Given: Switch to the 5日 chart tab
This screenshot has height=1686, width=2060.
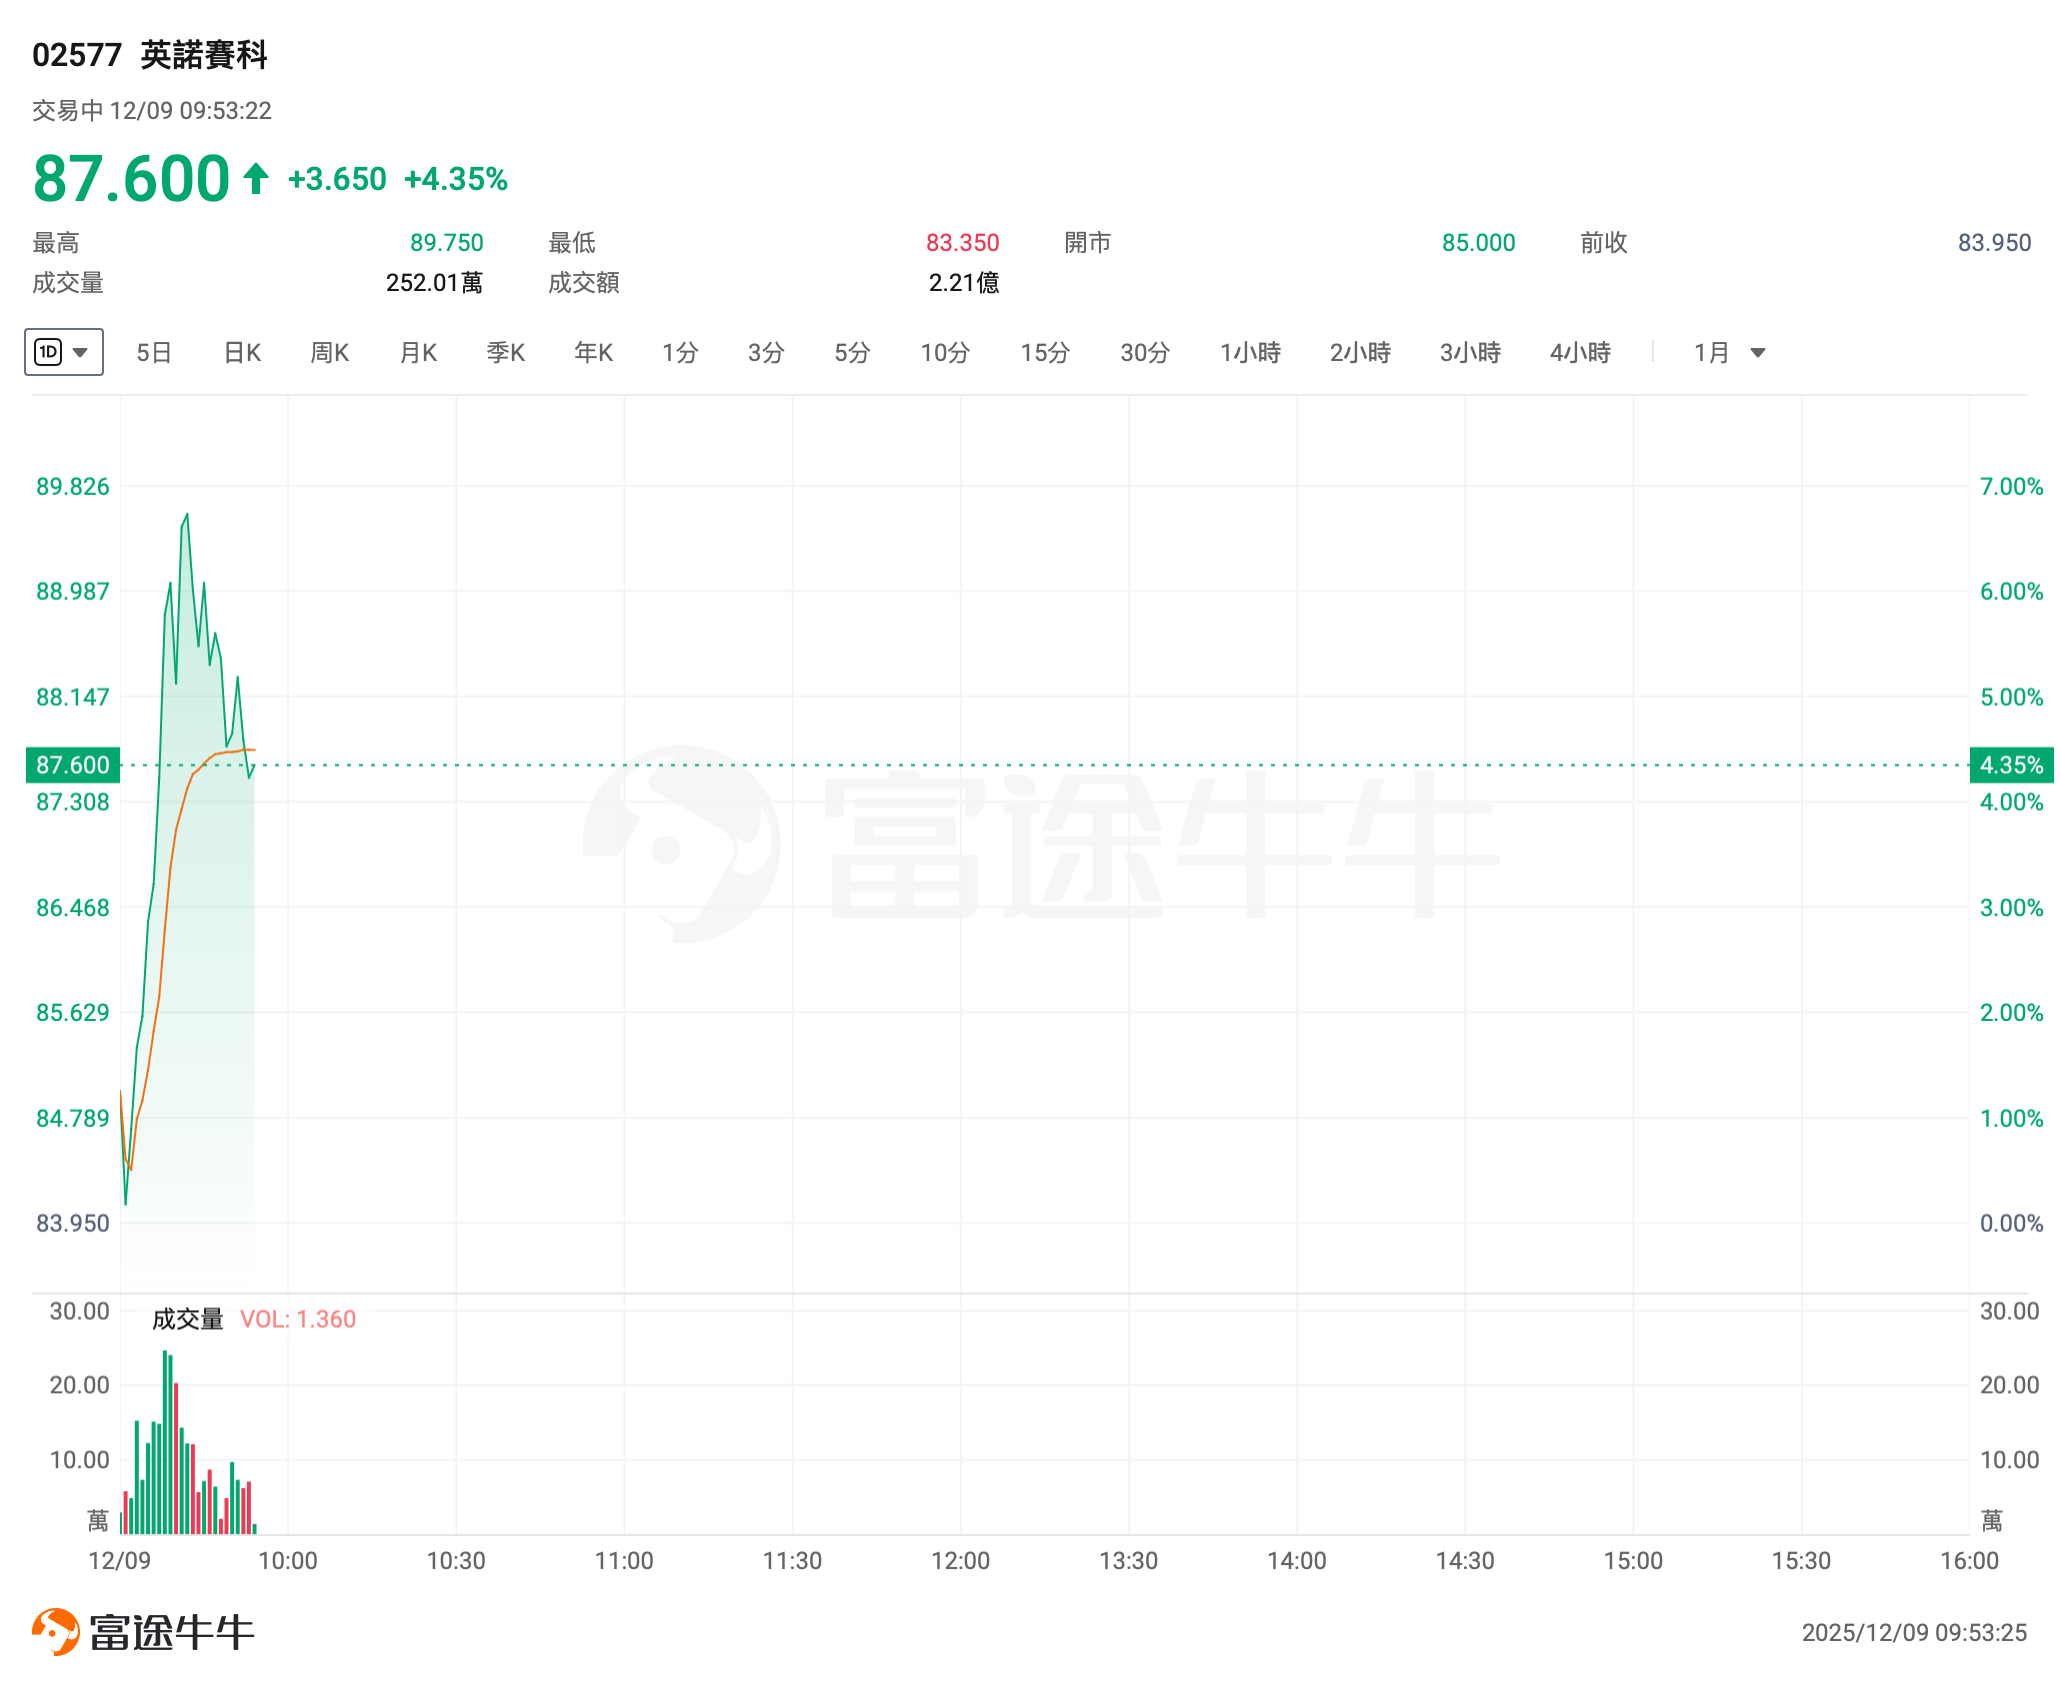Looking at the screenshot, I should click(x=154, y=352).
